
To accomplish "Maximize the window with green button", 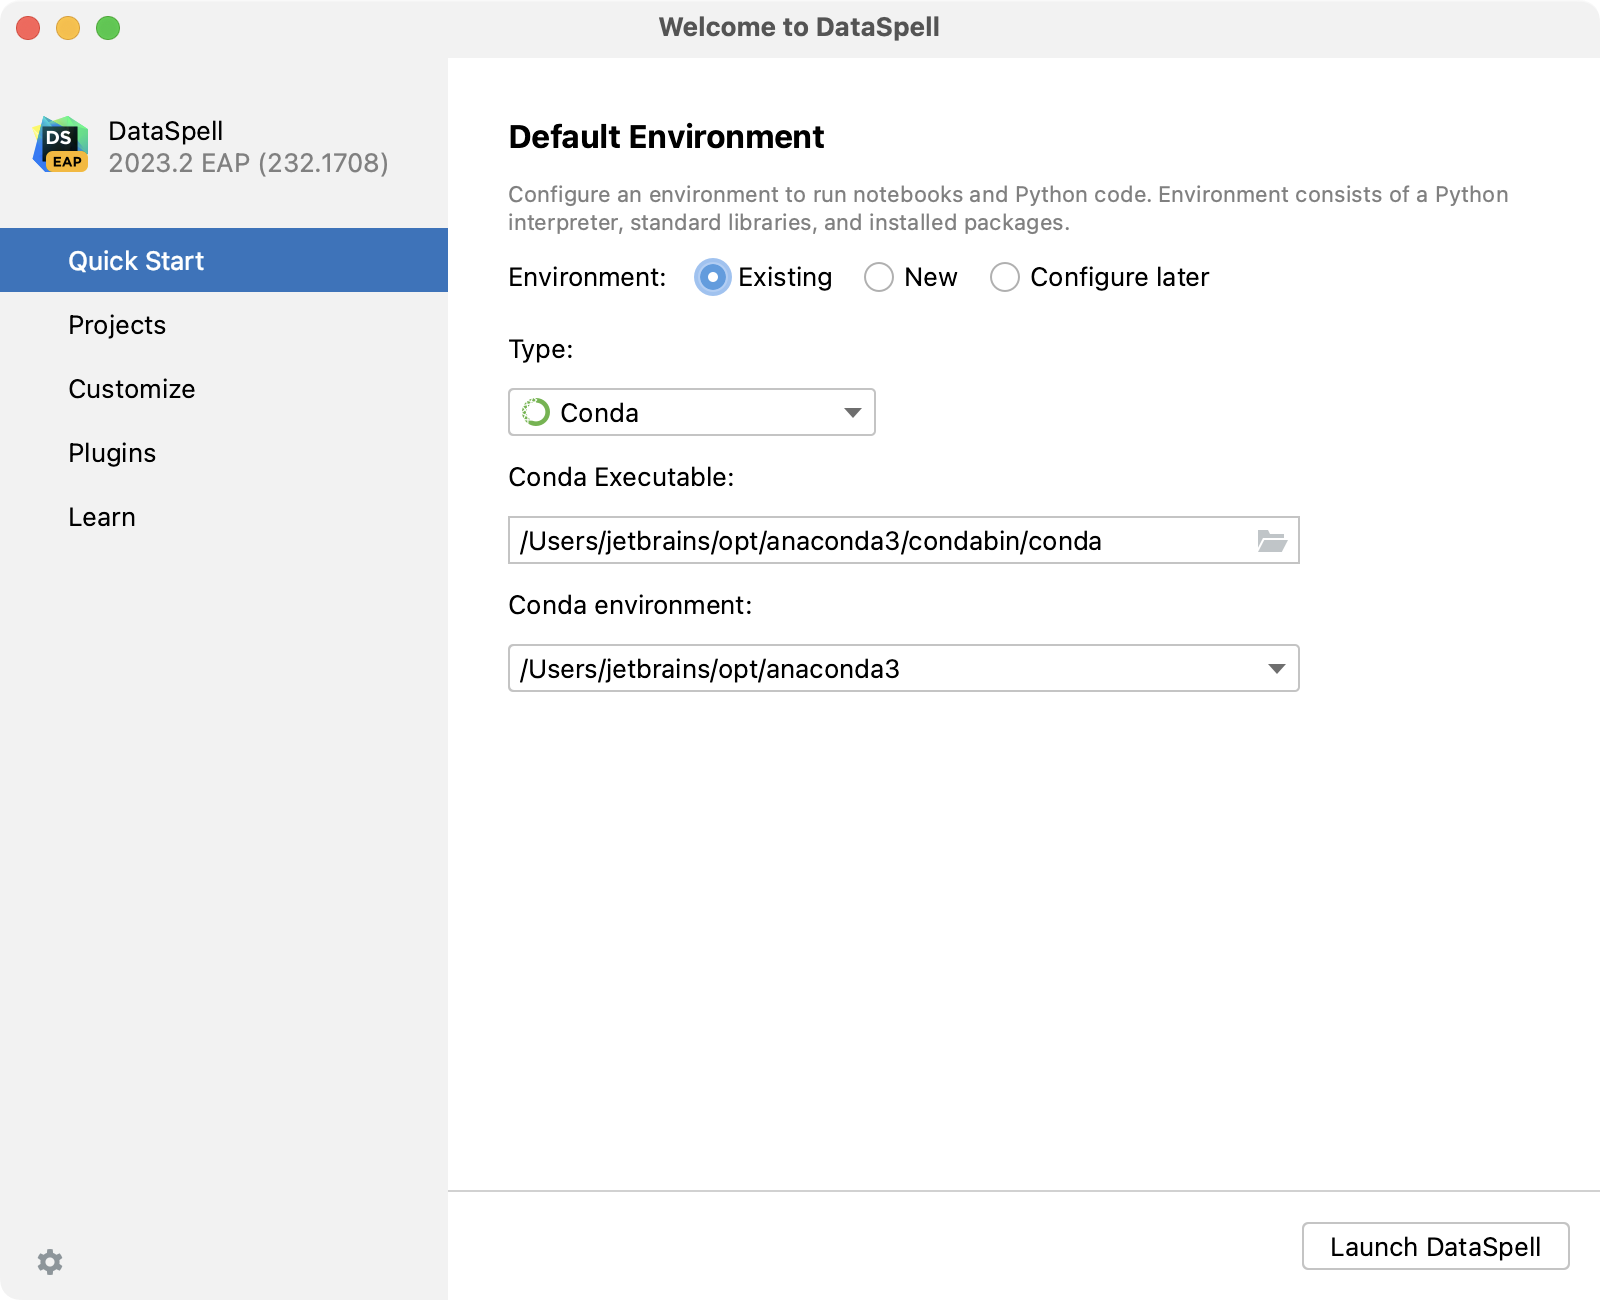I will (108, 28).
